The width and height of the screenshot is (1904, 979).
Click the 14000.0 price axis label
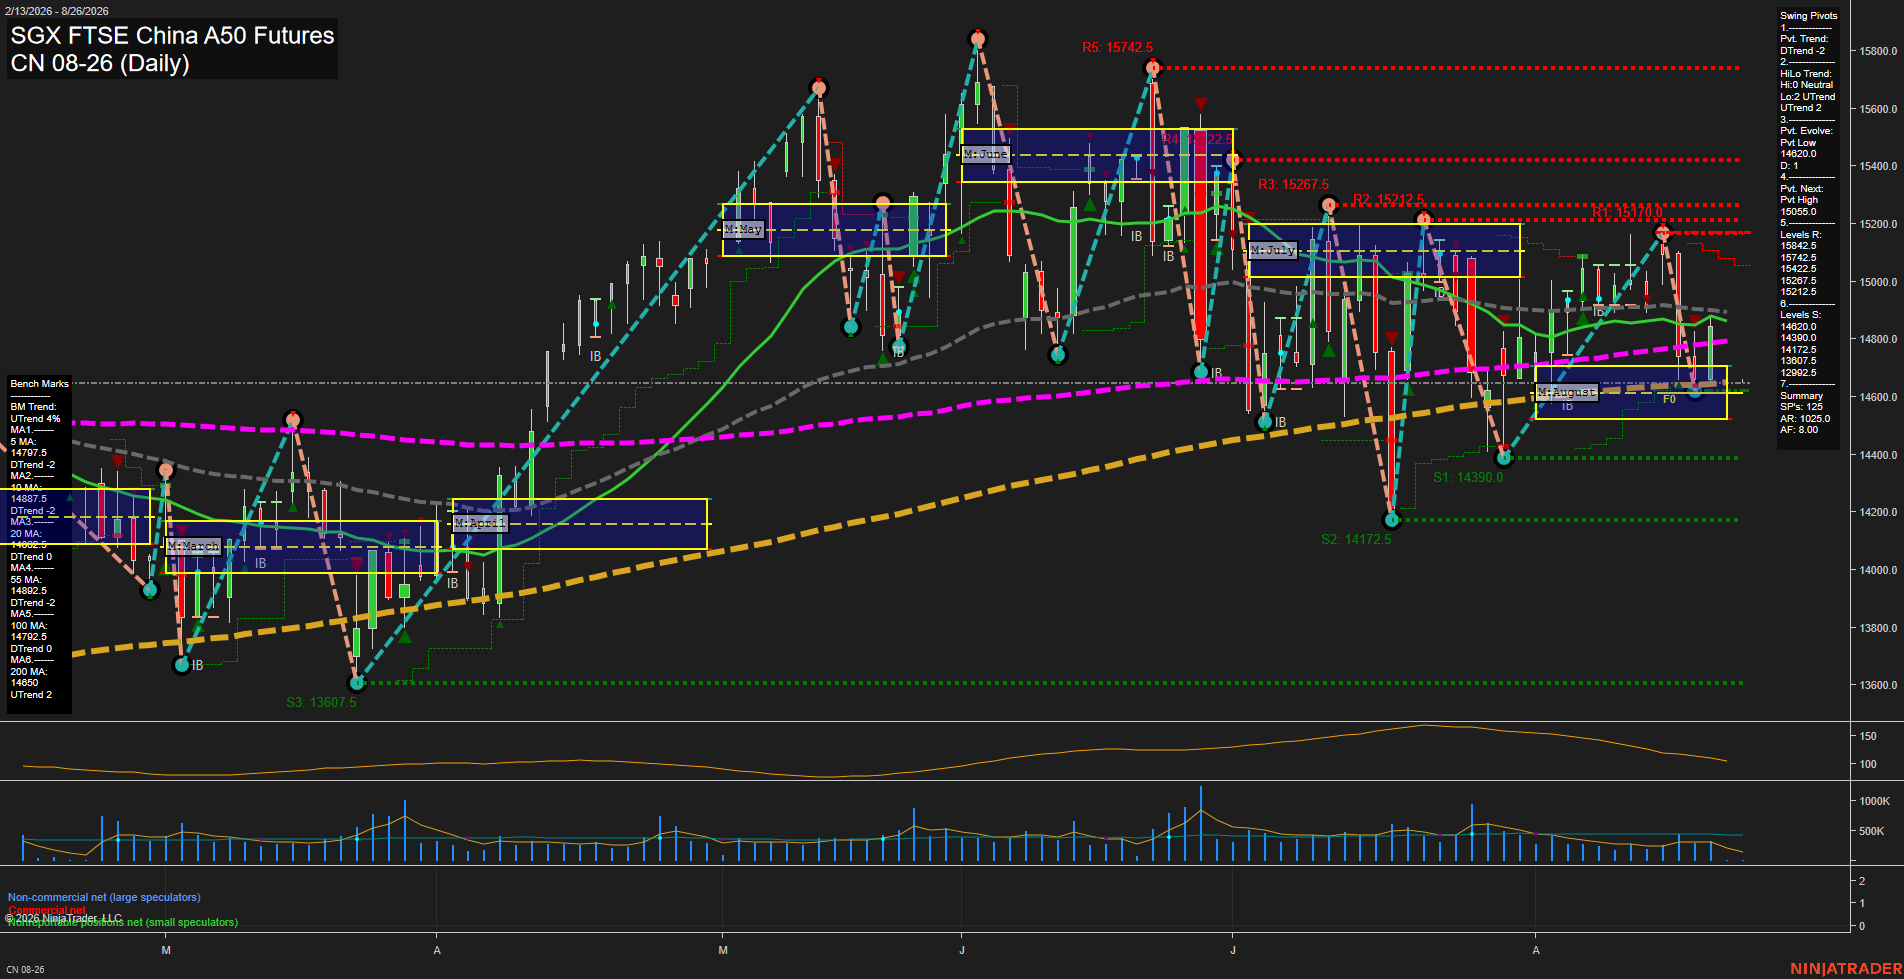click(1877, 570)
